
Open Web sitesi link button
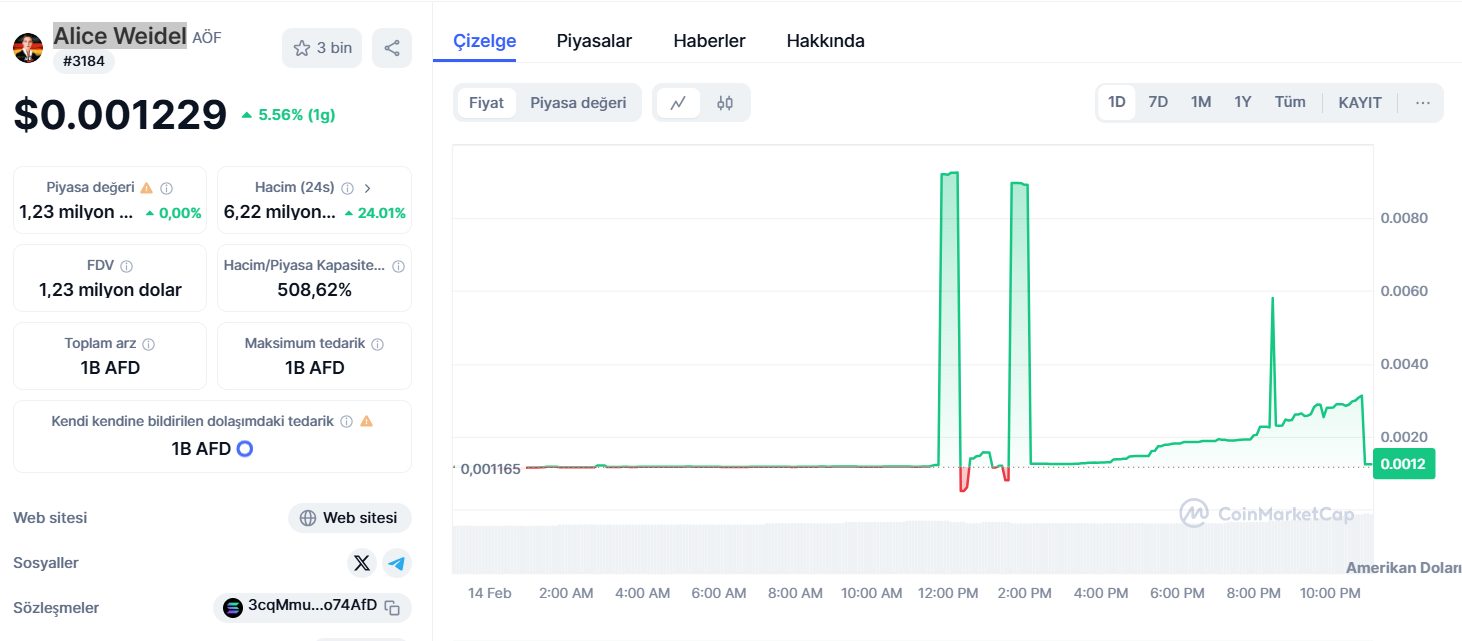click(x=350, y=518)
